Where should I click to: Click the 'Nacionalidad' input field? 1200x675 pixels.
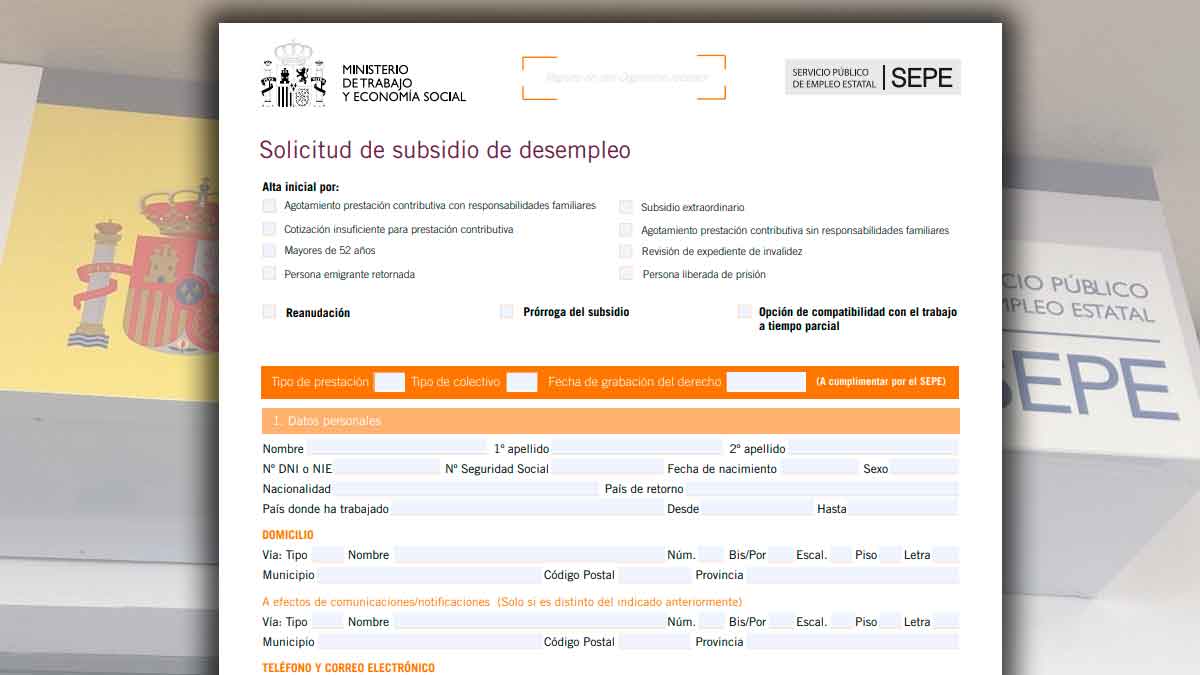[x=465, y=489]
